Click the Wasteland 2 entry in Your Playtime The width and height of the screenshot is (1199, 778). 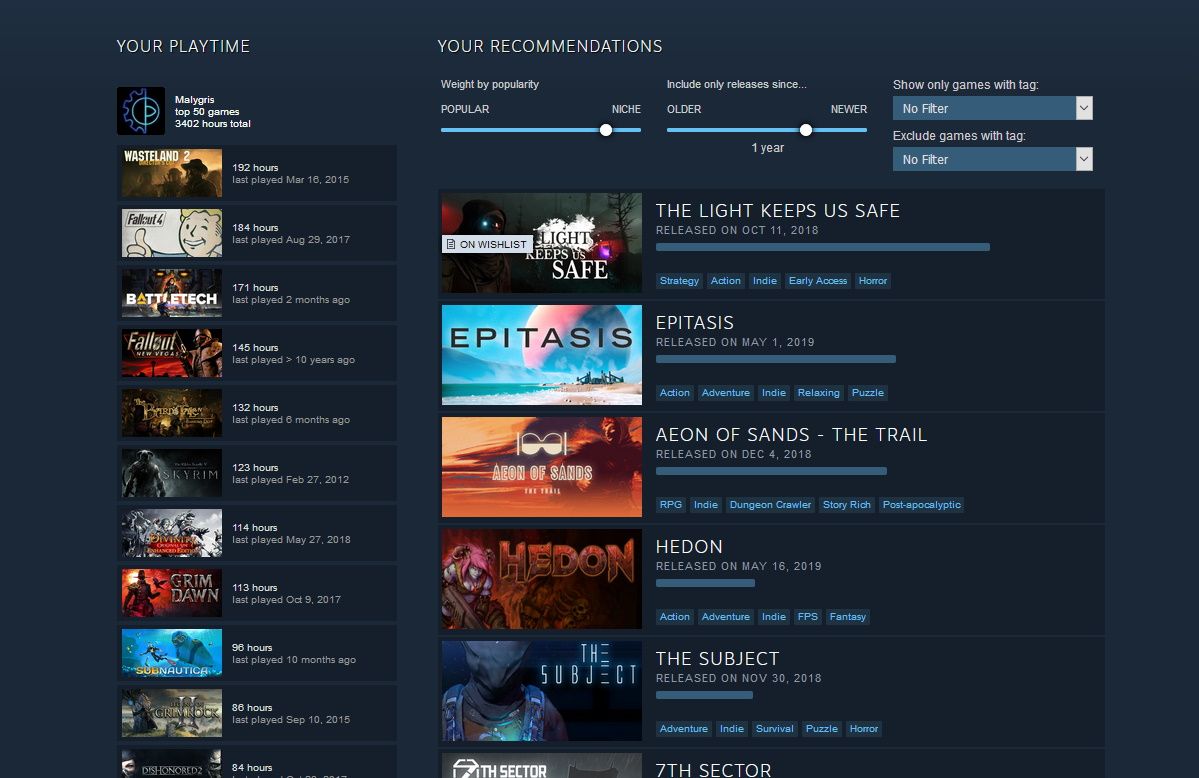coord(255,172)
